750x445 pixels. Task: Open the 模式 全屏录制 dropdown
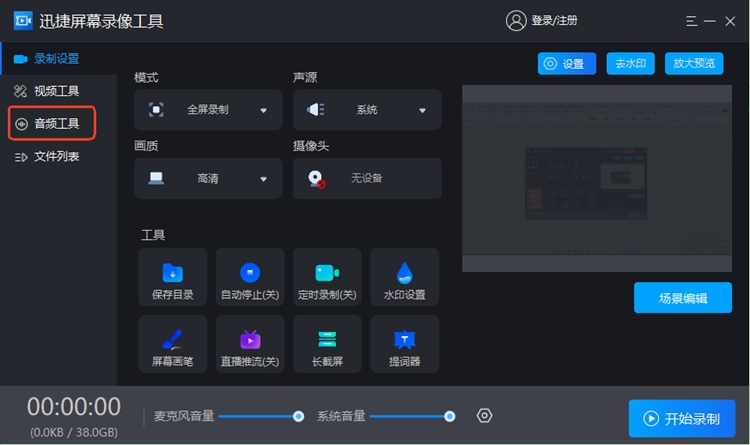tap(208, 110)
